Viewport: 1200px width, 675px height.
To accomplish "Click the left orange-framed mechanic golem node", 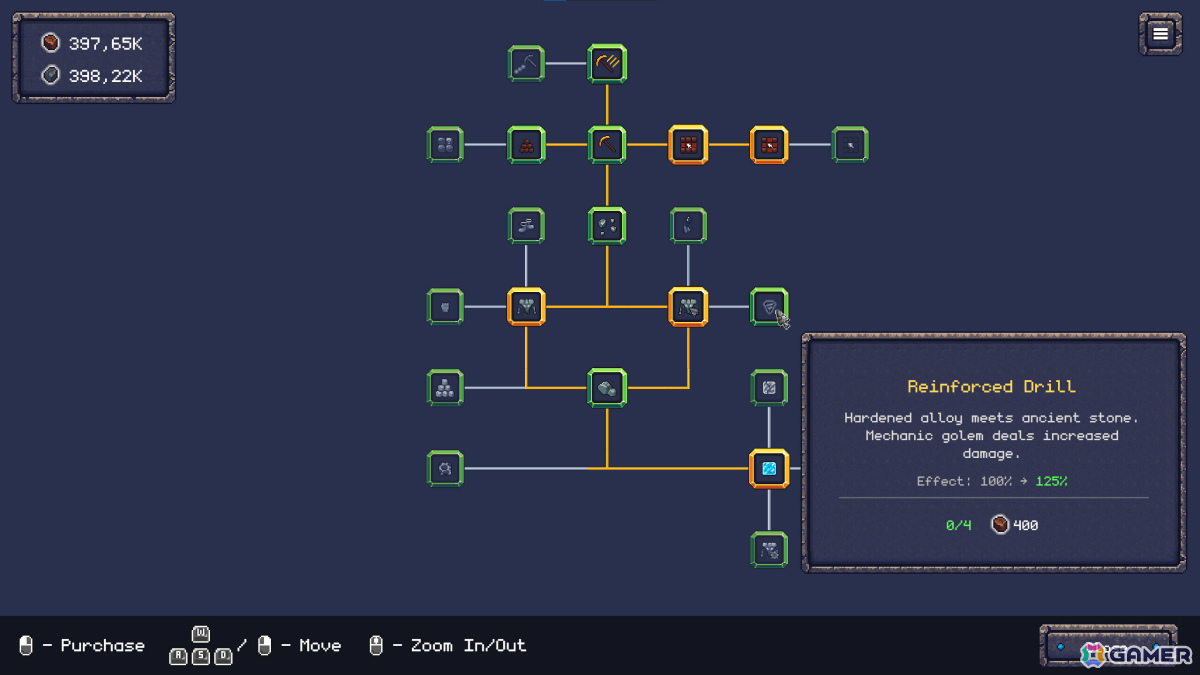I will (x=526, y=307).
